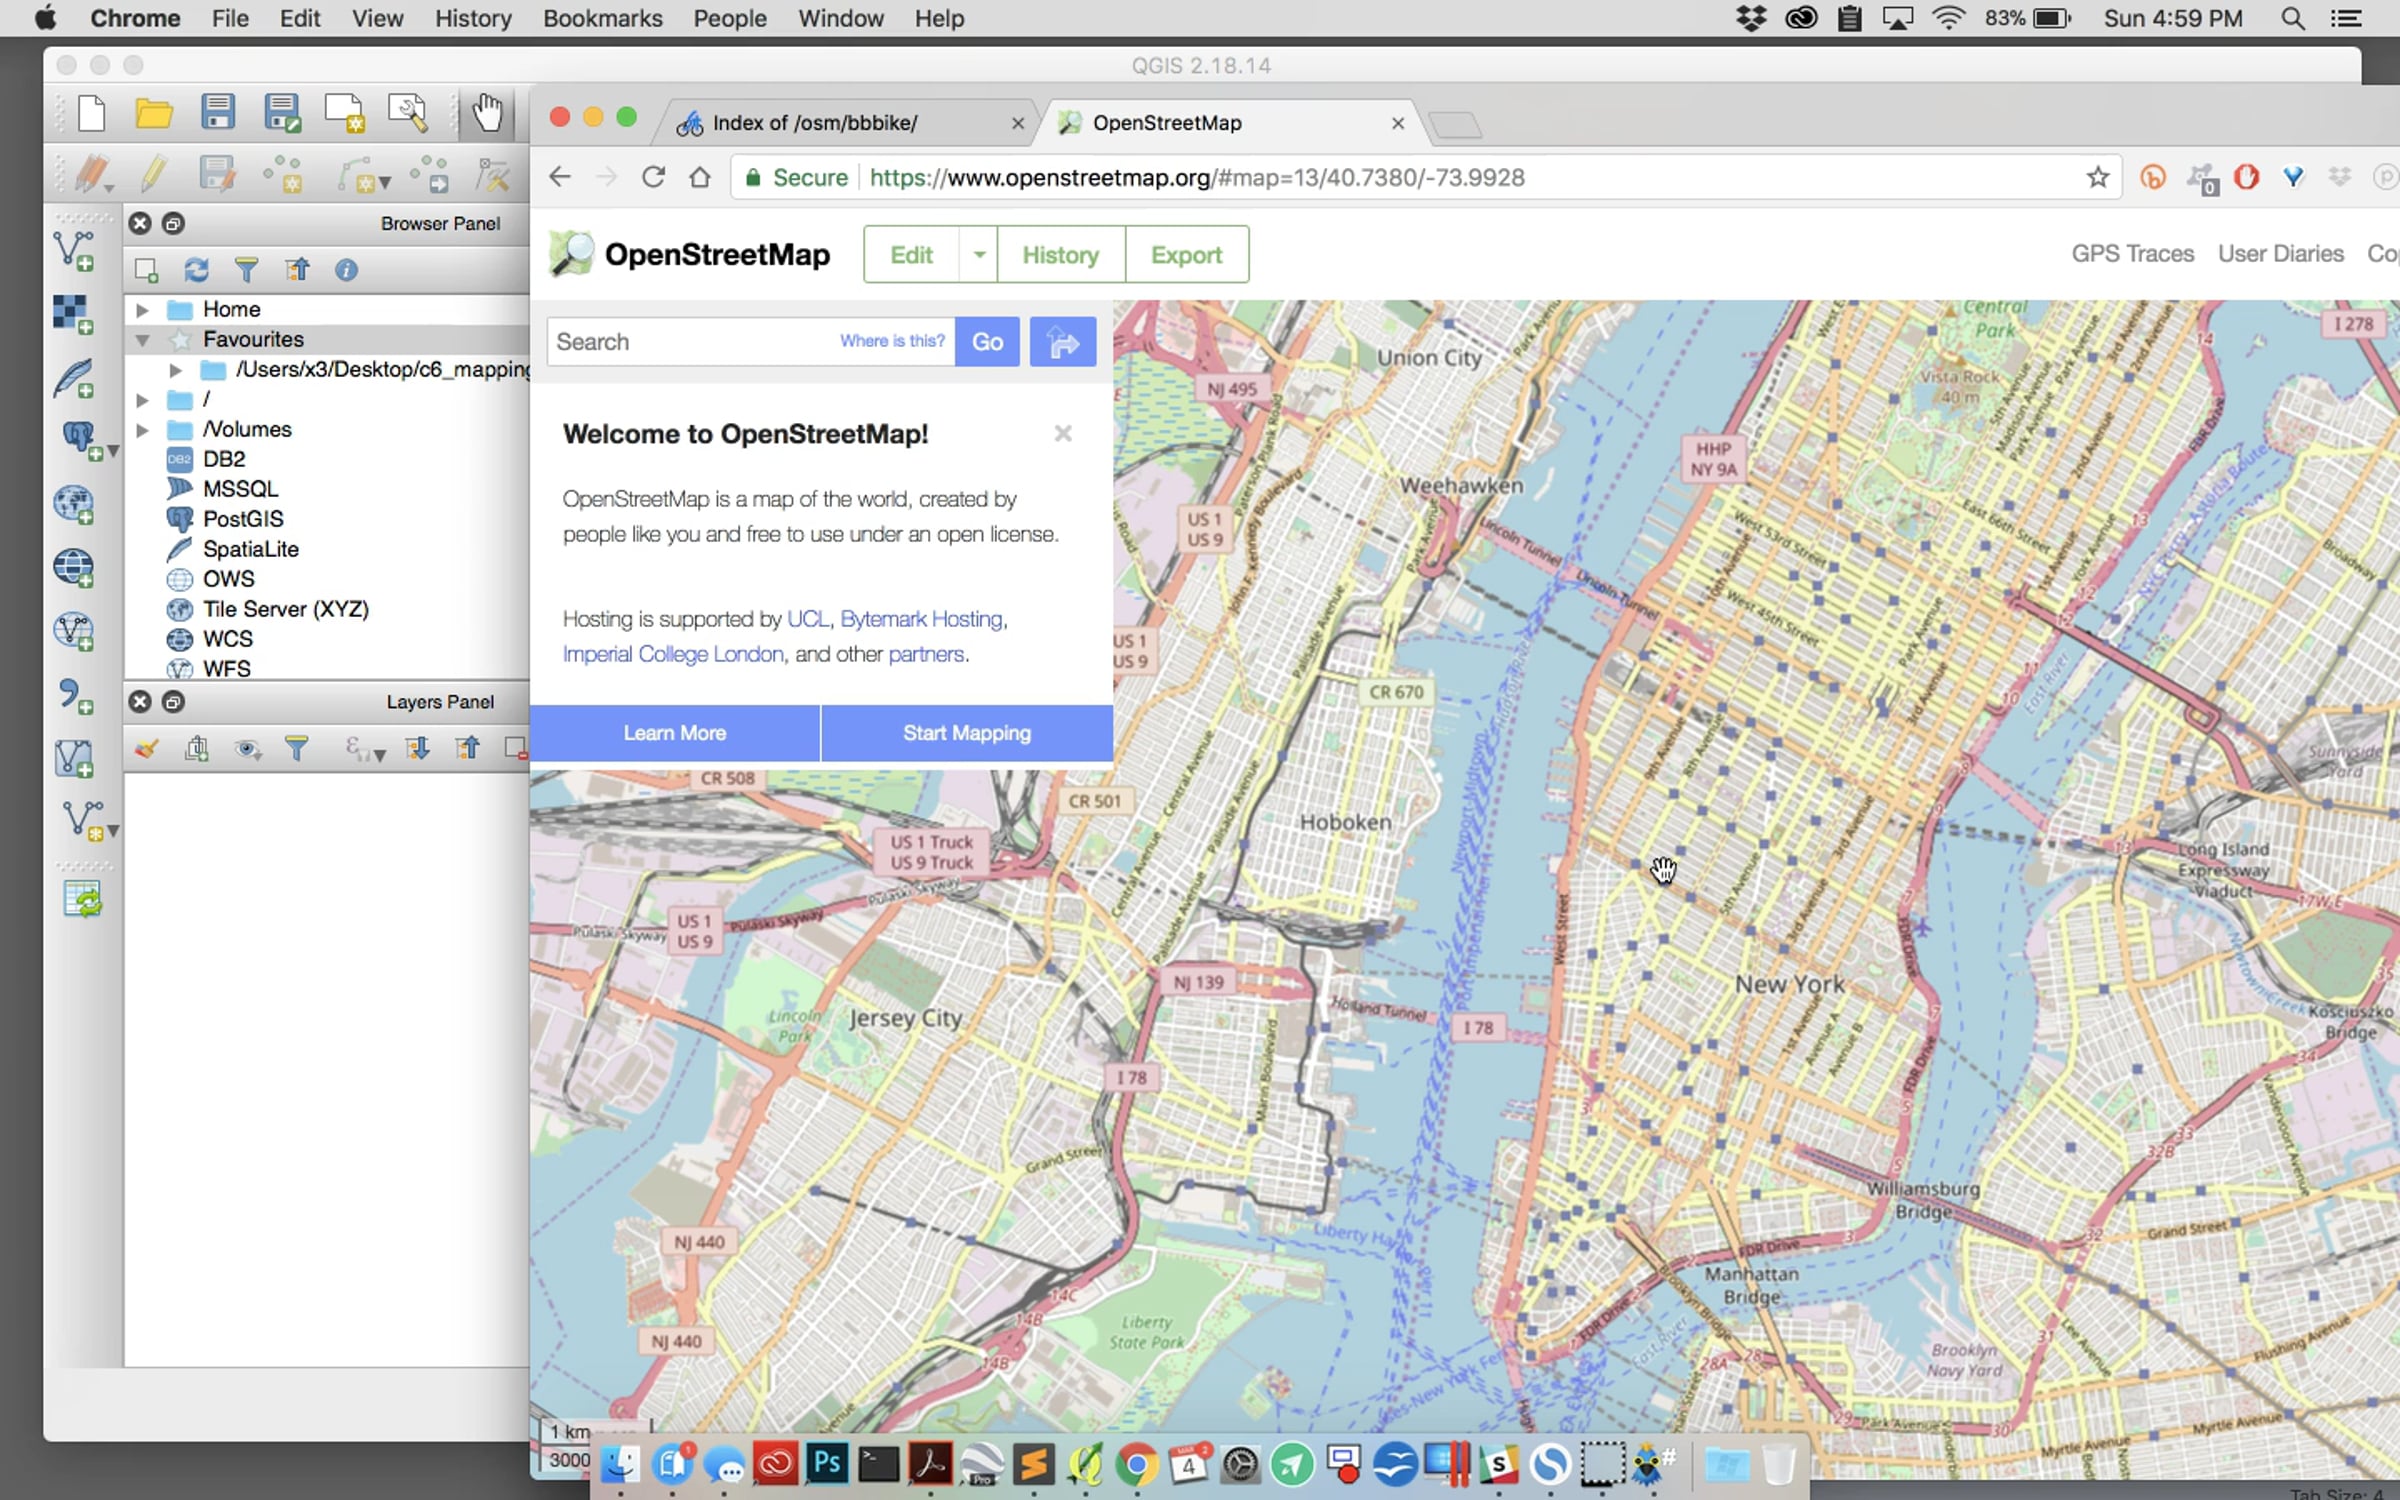Image resolution: width=2400 pixels, height=1500 pixels.
Task: Open the Bookmarks menu
Action: (602, 18)
